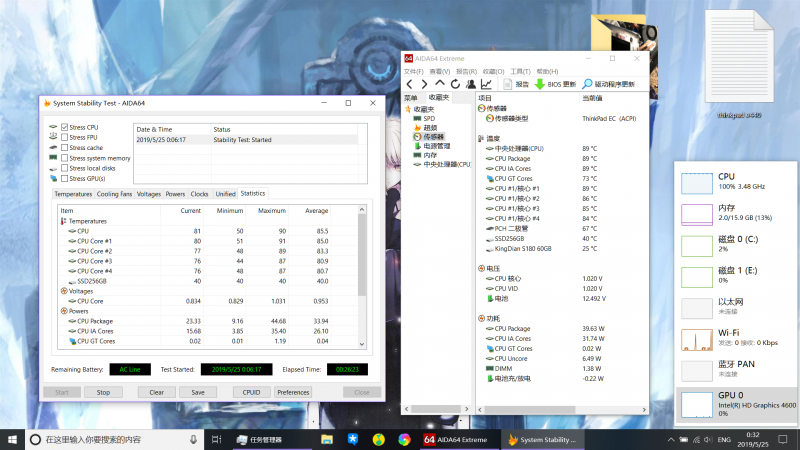Enable the Stress FPU checkbox
Viewport: 800px width, 450px height.
pos(65,137)
